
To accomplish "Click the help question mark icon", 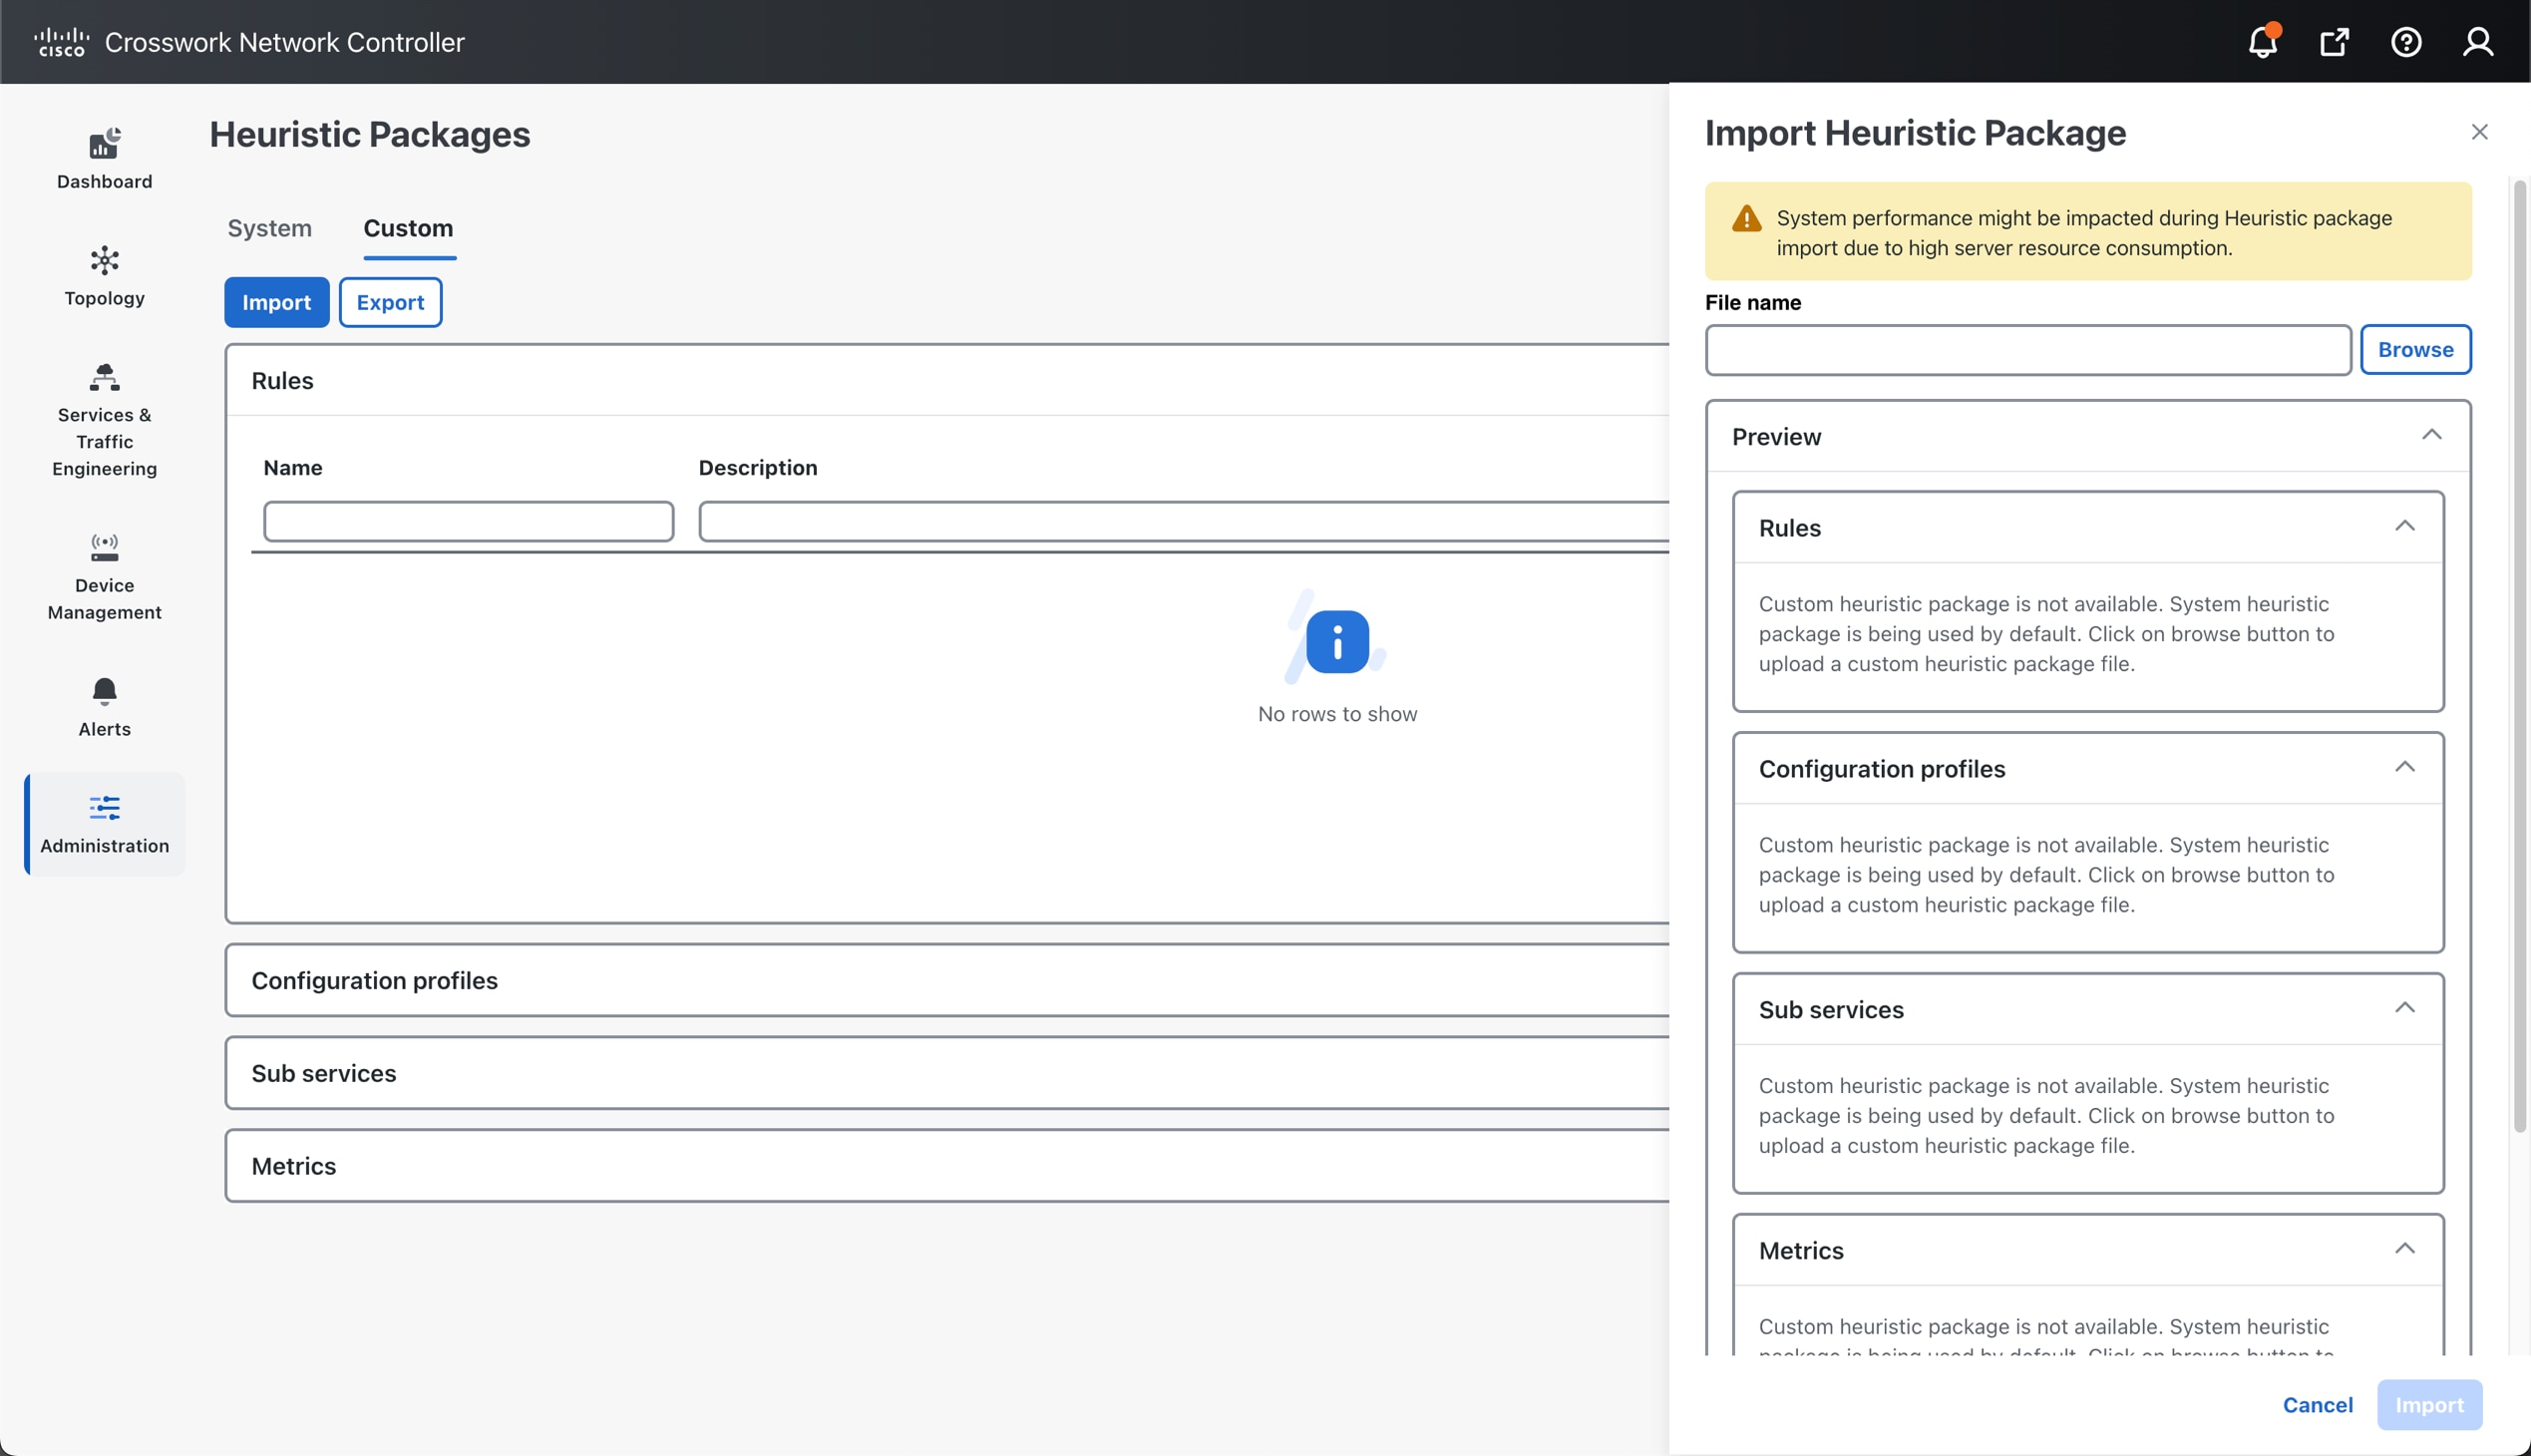I will tap(2405, 42).
